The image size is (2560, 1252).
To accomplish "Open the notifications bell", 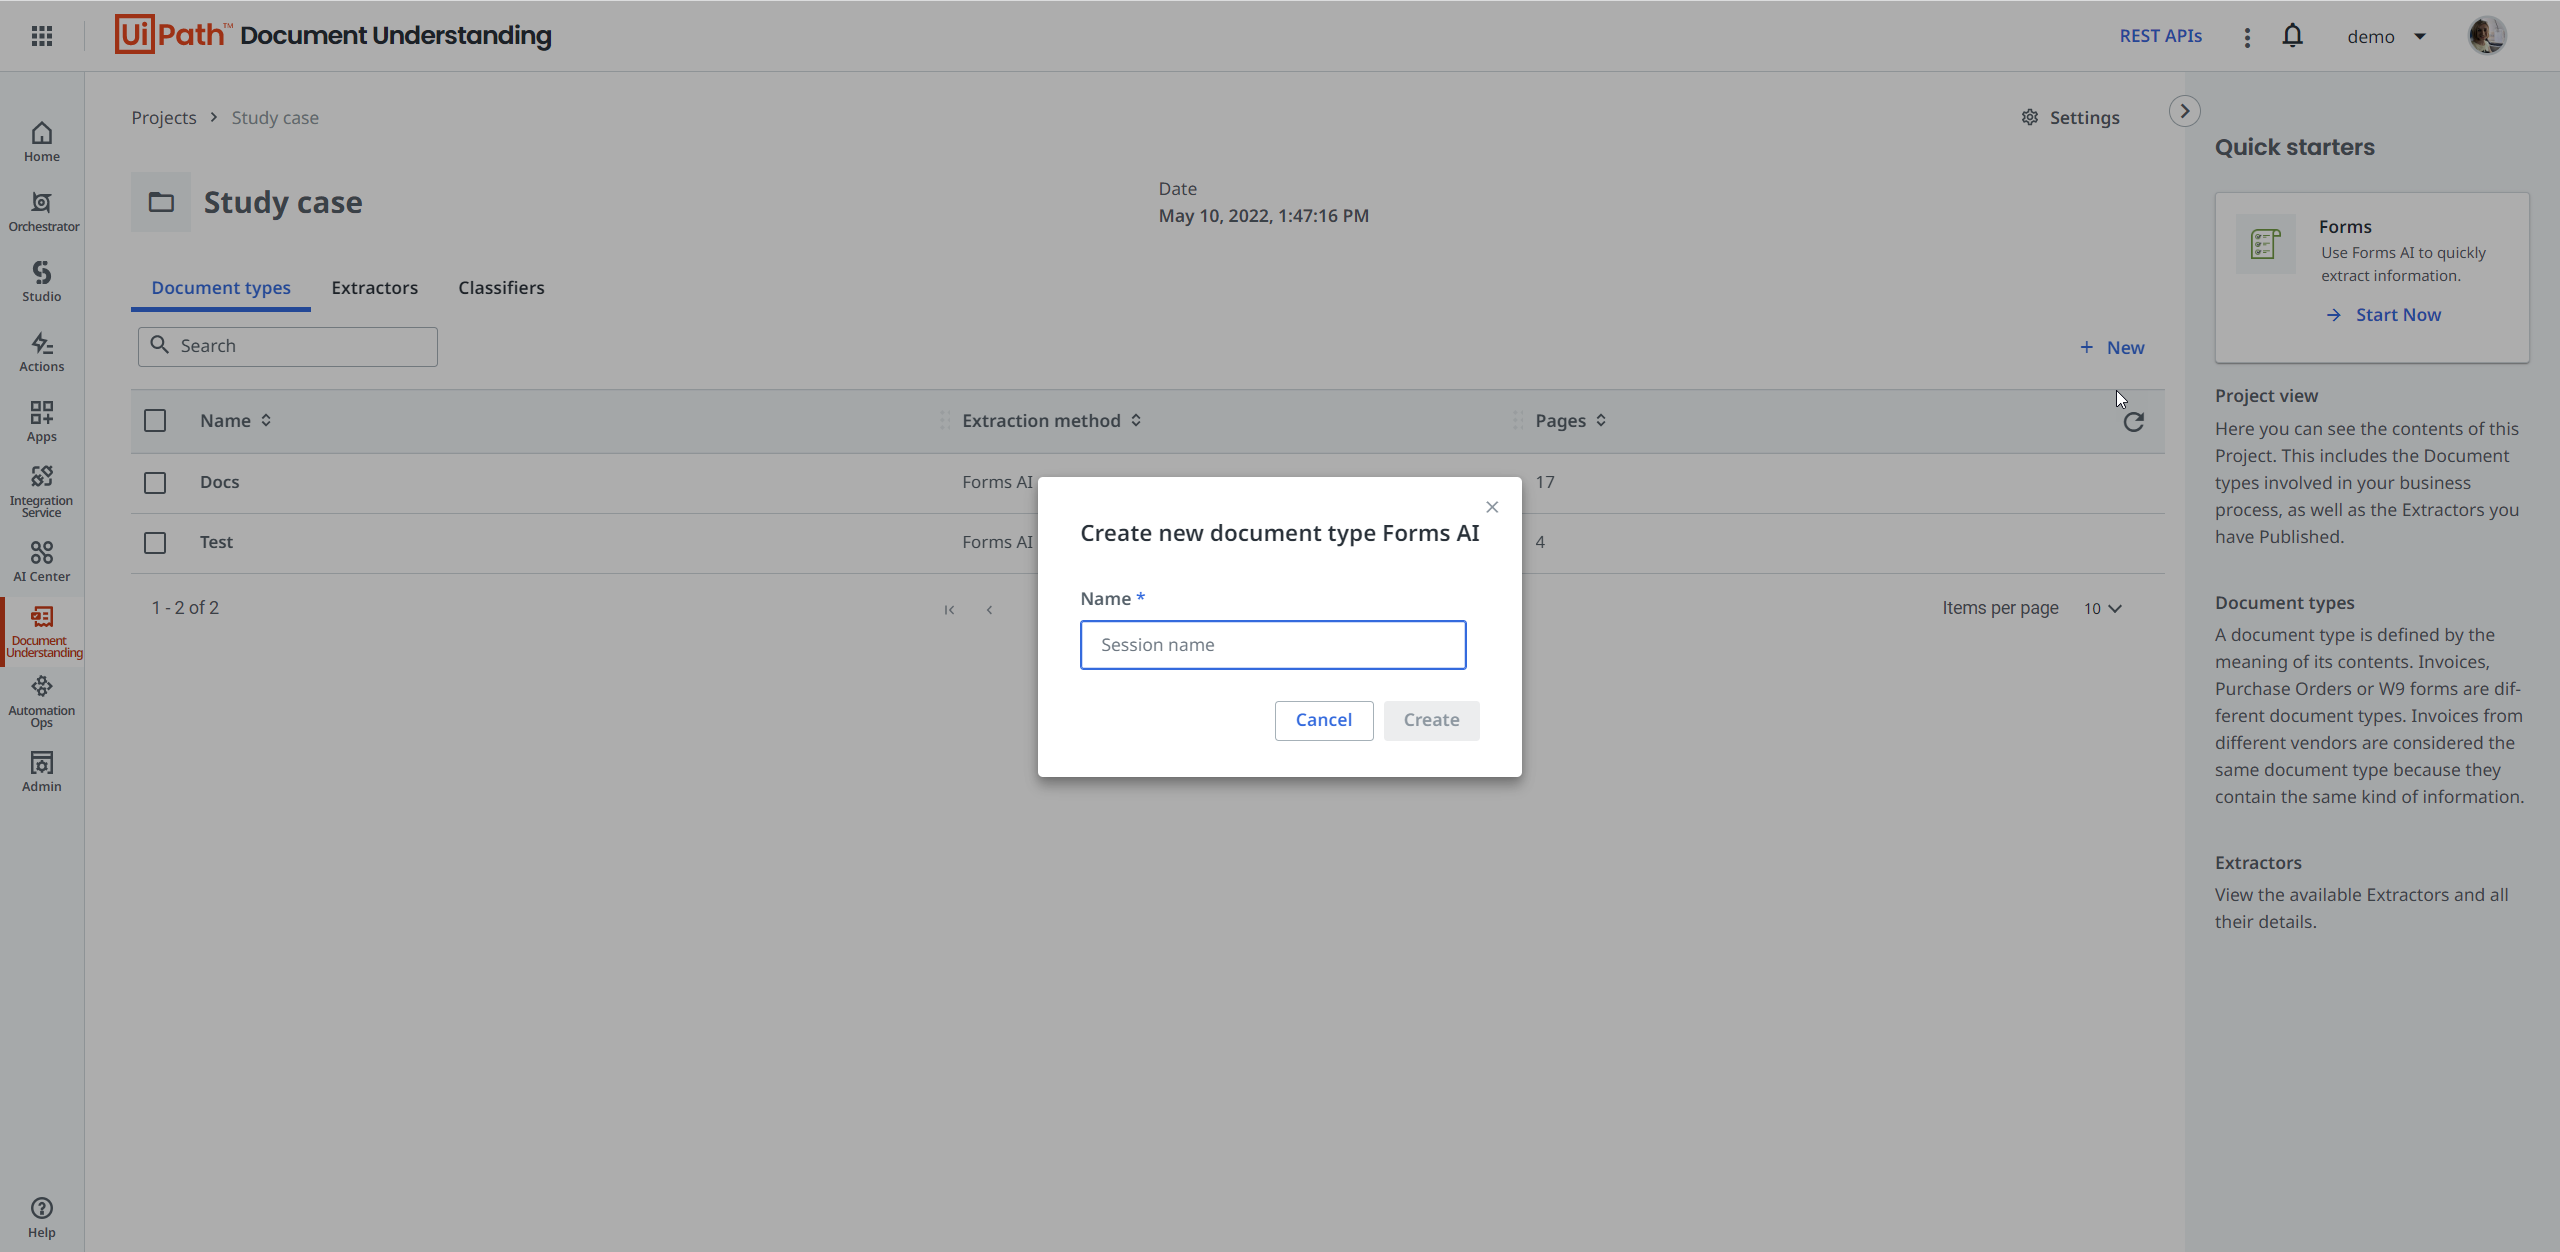I will tap(2293, 36).
